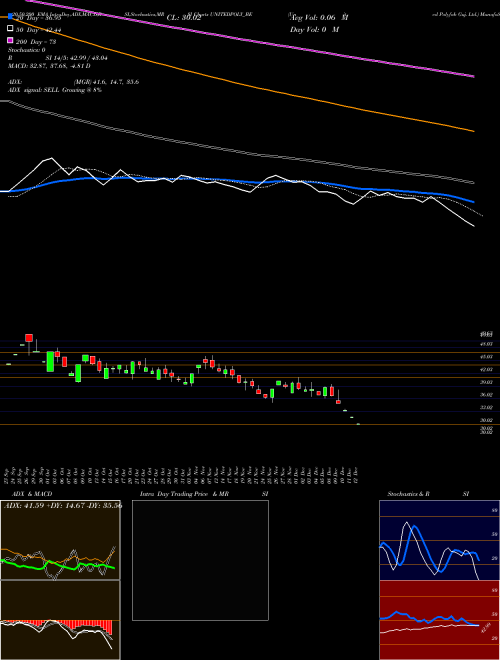The width and height of the screenshot is (500, 660).
Task: Click the 'ADX: 41.59 +DY: 14.67' readout
Action: pos(47,505)
